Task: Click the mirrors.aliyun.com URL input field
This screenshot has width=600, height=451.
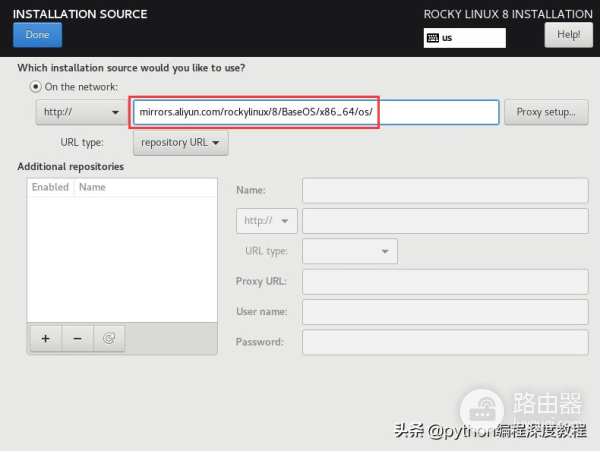Action: coord(315,112)
